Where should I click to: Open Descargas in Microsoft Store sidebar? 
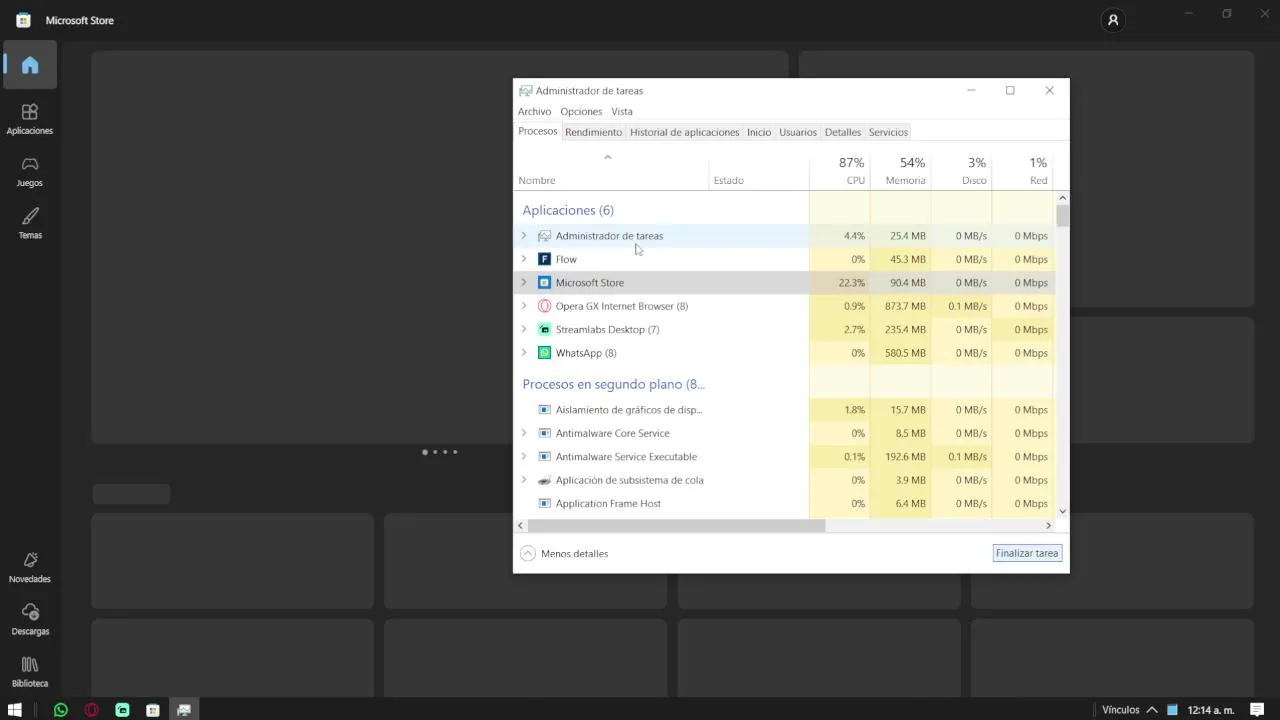(30, 619)
